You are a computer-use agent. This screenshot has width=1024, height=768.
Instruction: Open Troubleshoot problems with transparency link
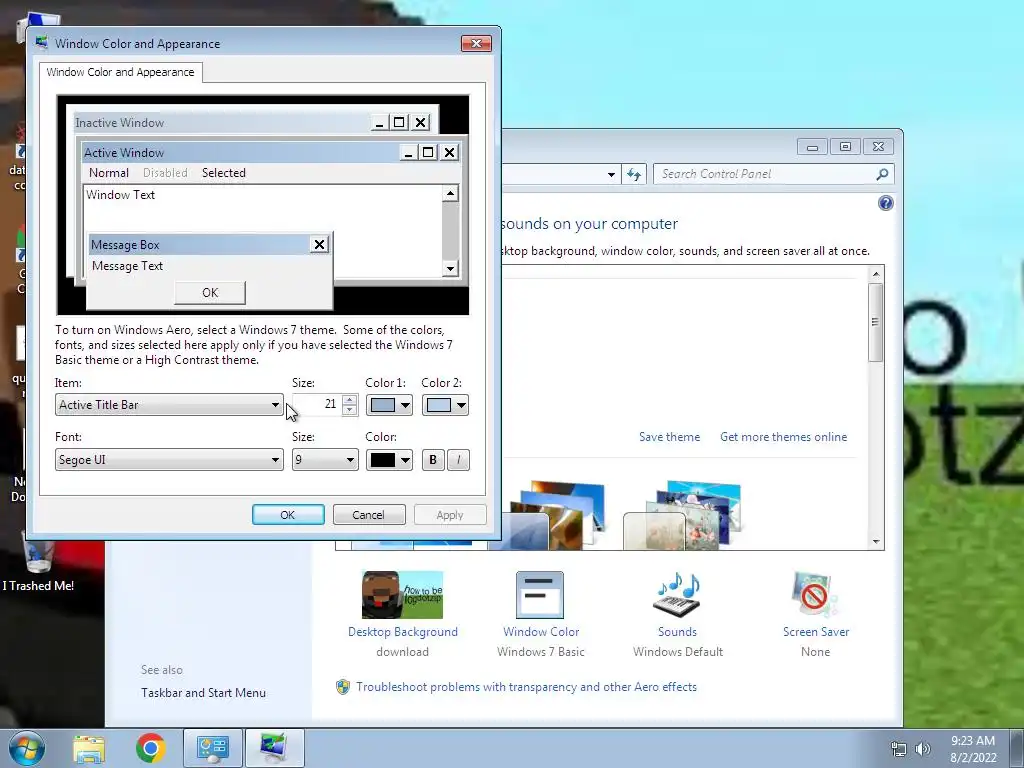pos(526,687)
